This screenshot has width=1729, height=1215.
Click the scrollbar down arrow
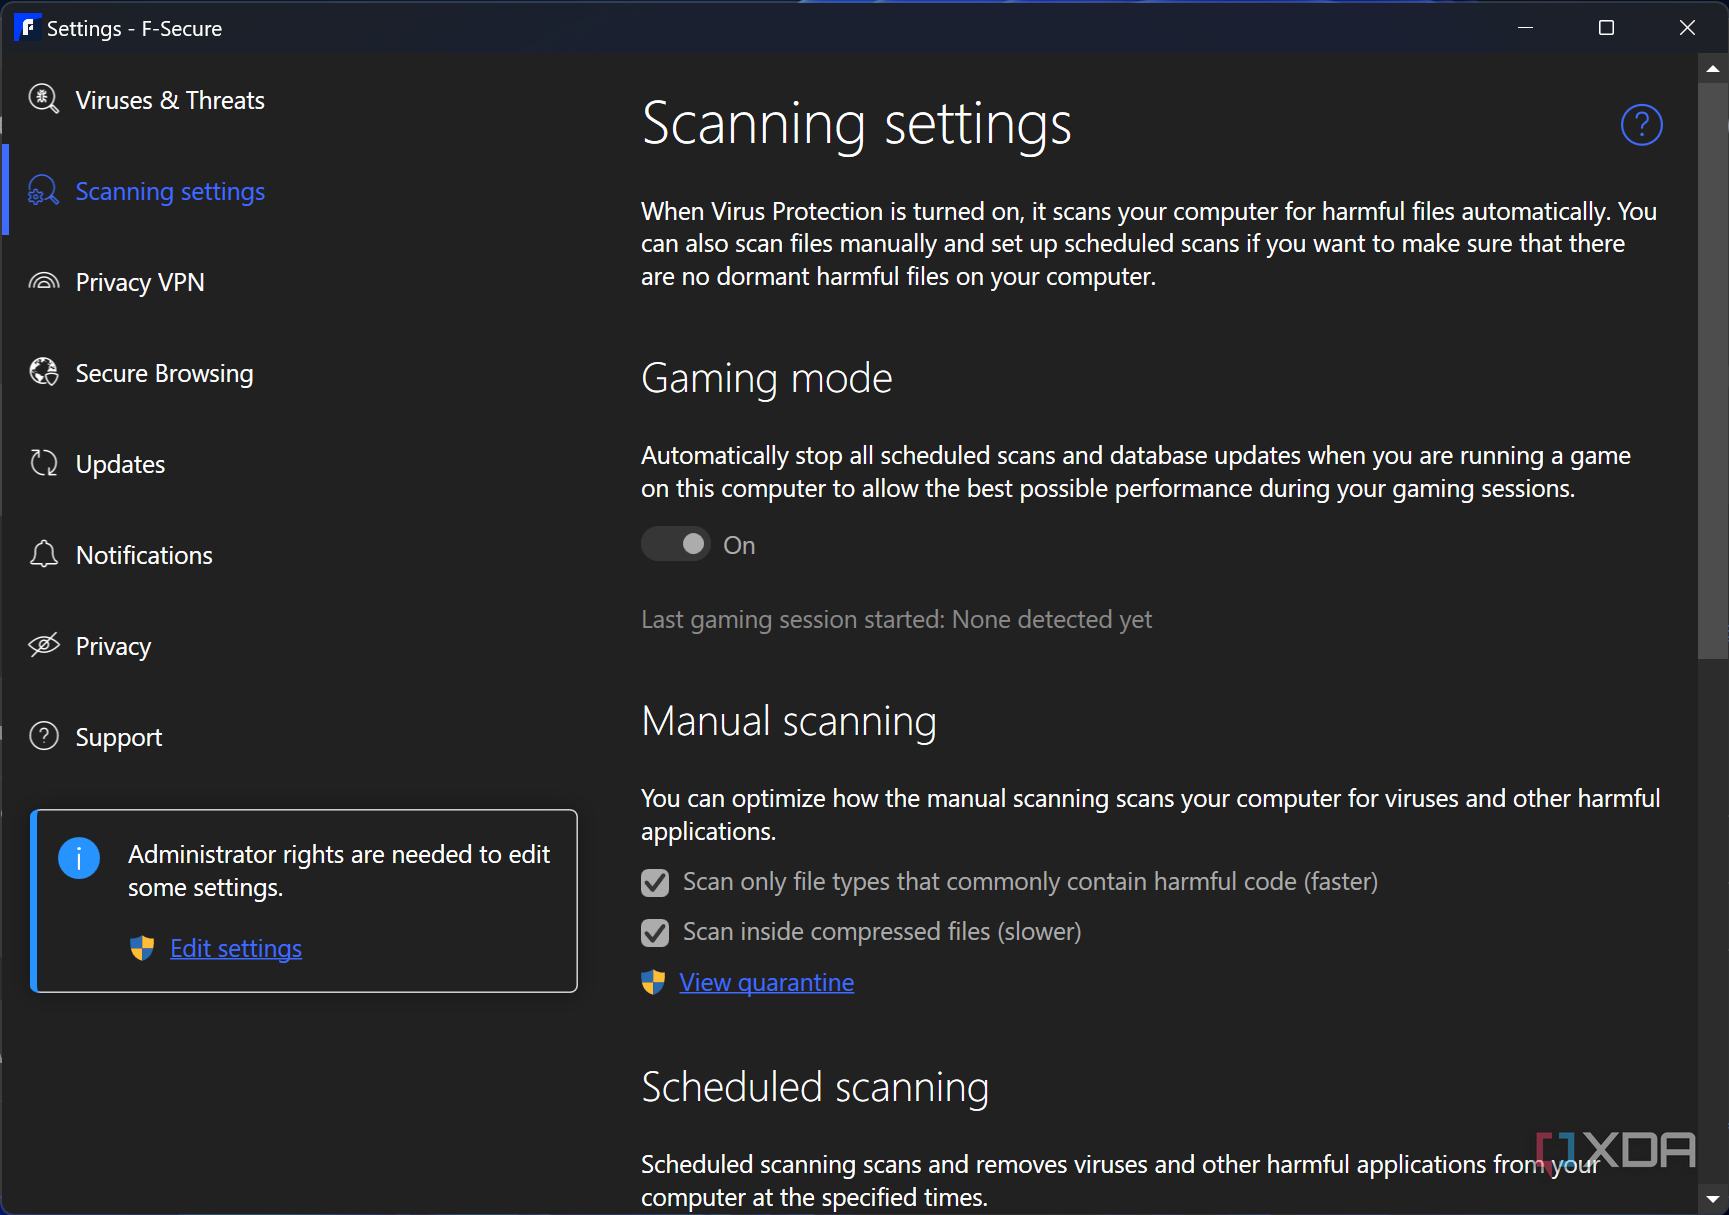click(1713, 1198)
